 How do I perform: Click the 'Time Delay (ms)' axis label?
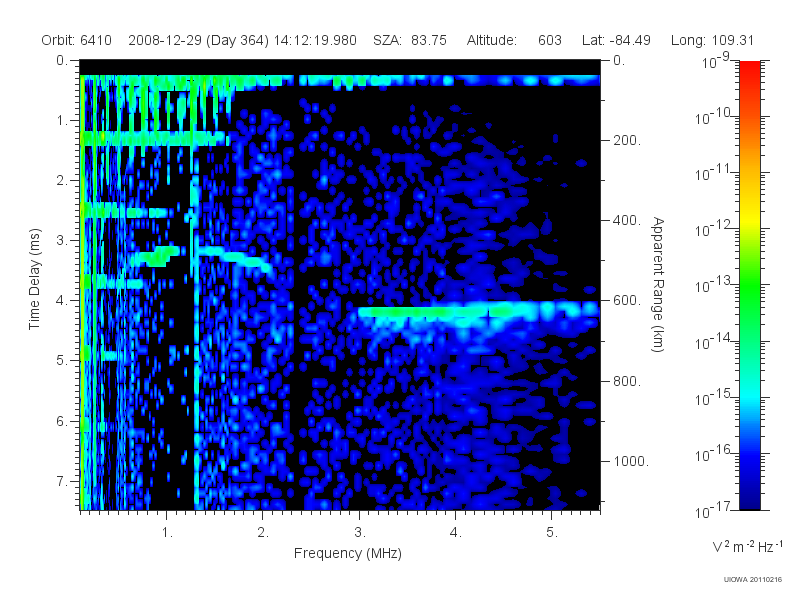pos(34,279)
